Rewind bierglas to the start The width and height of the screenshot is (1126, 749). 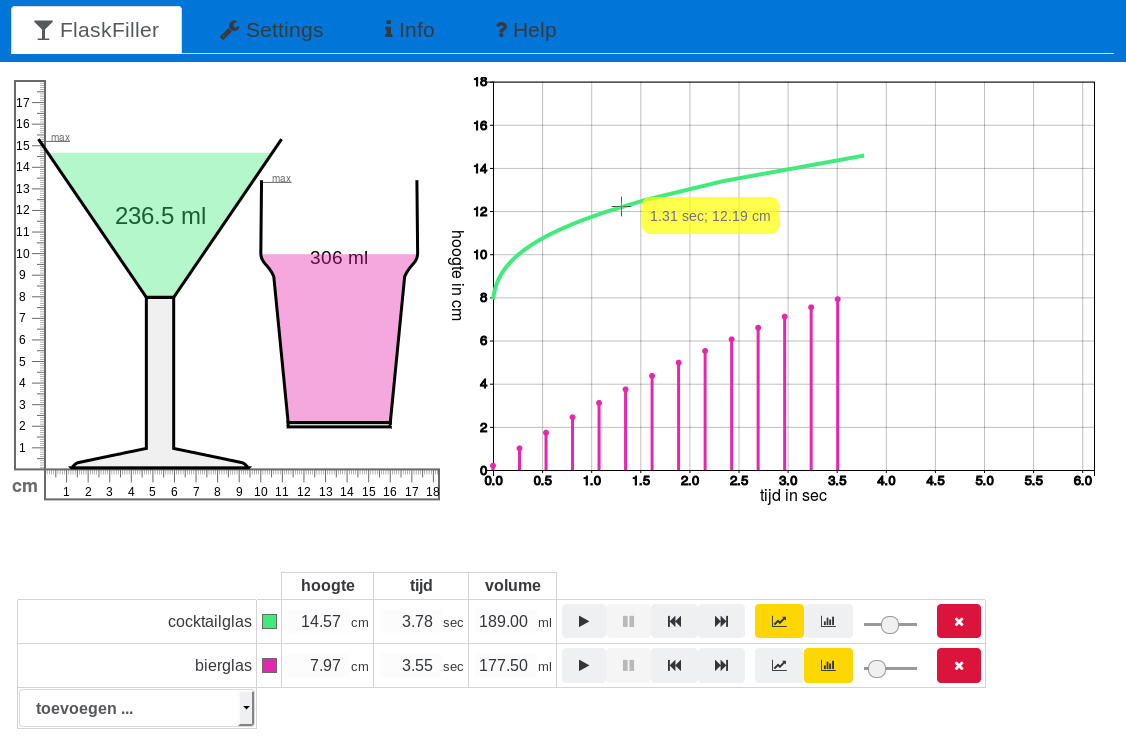click(x=674, y=665)
